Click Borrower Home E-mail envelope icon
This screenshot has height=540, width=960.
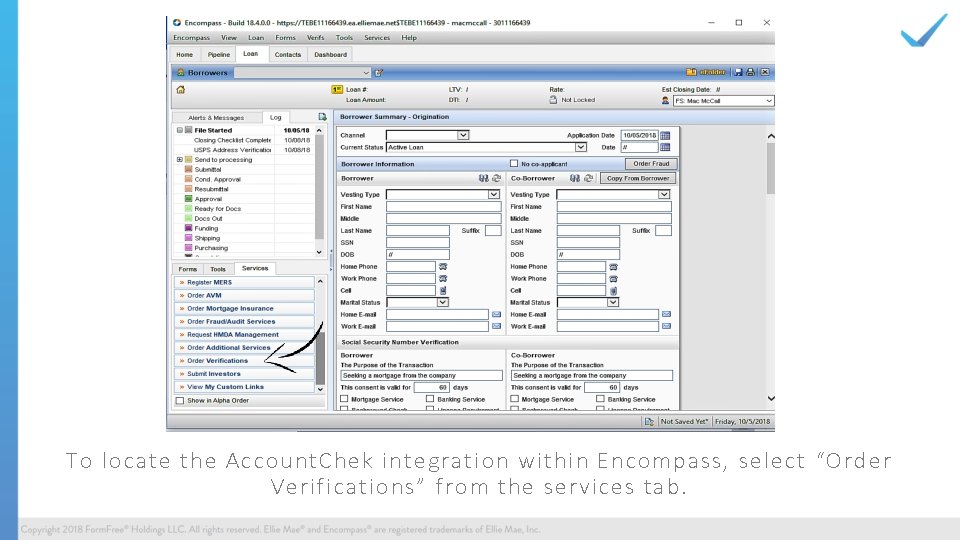coord(497,315)
